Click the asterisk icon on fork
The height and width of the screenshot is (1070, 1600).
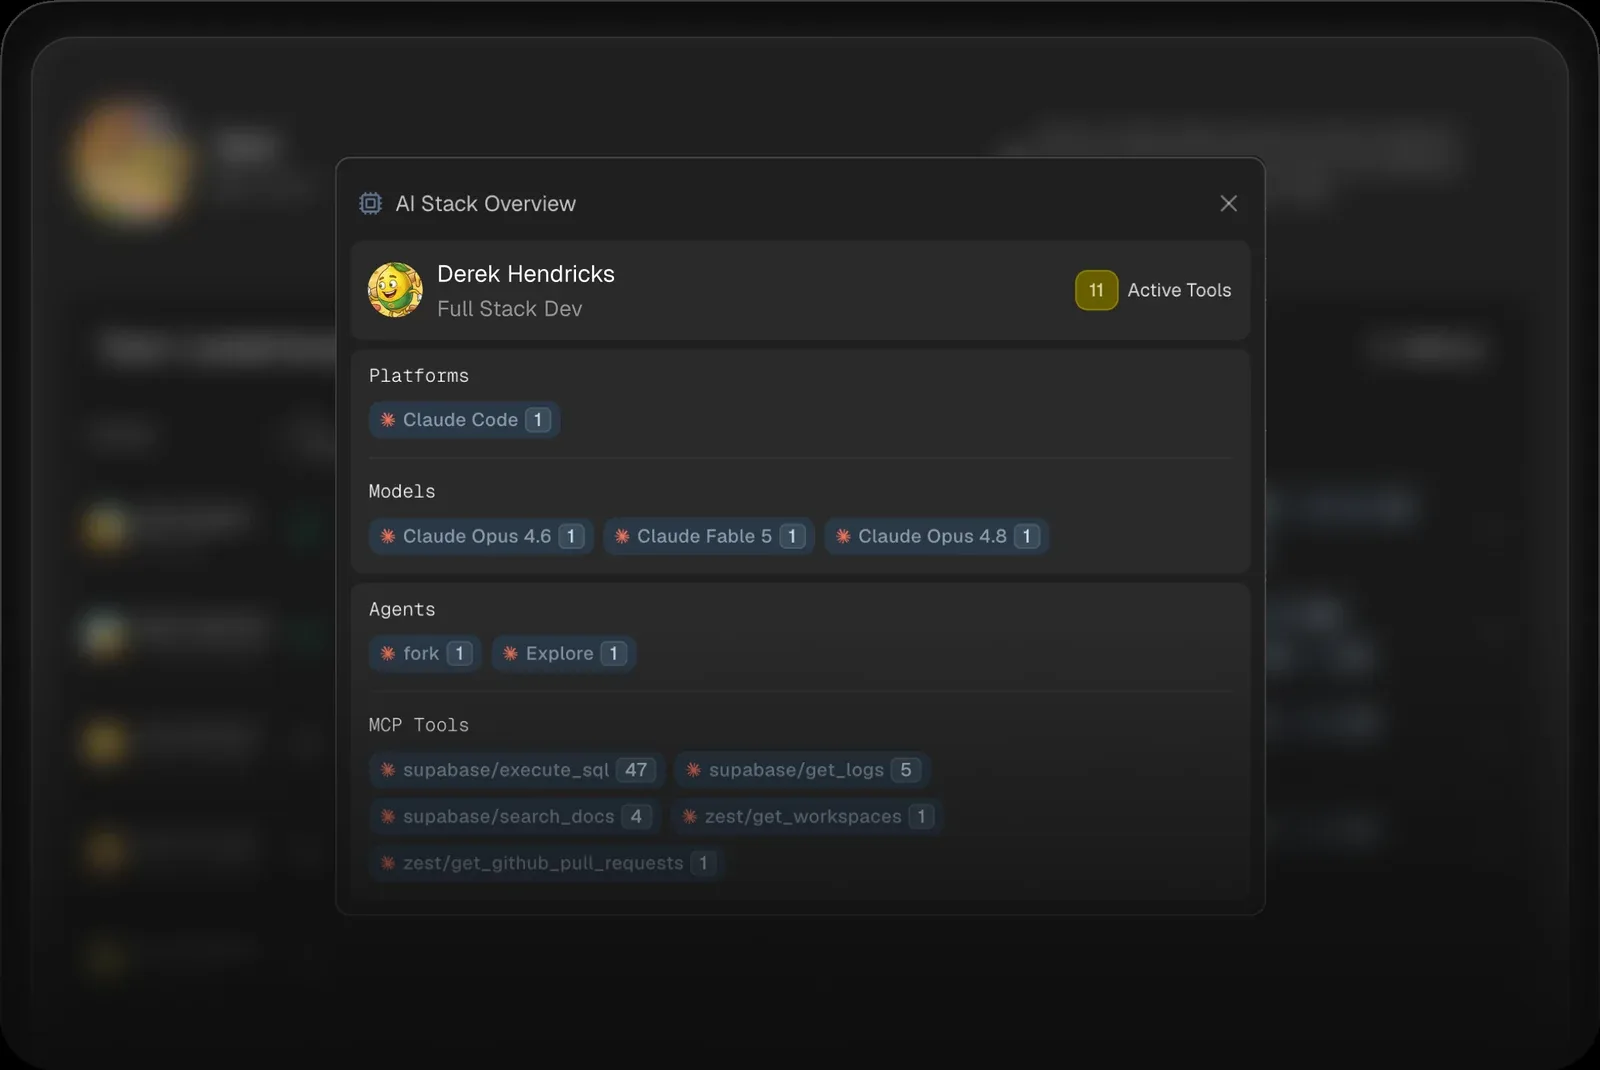click(x=388, y=653)
